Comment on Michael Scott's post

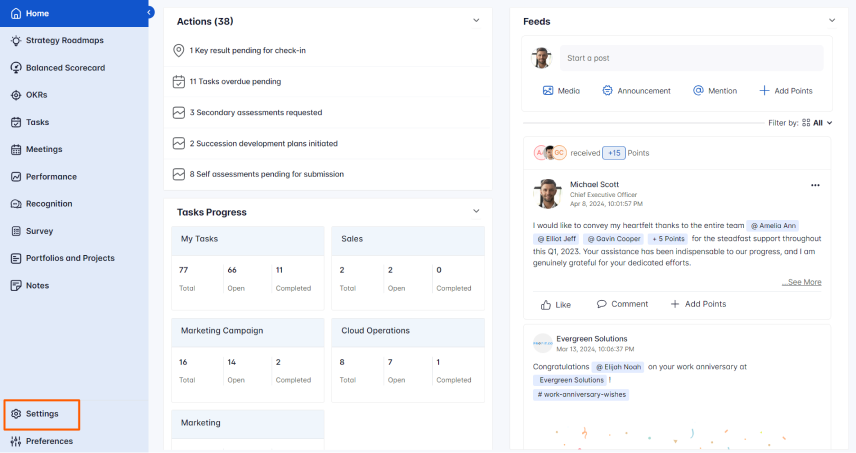[622, 304]
